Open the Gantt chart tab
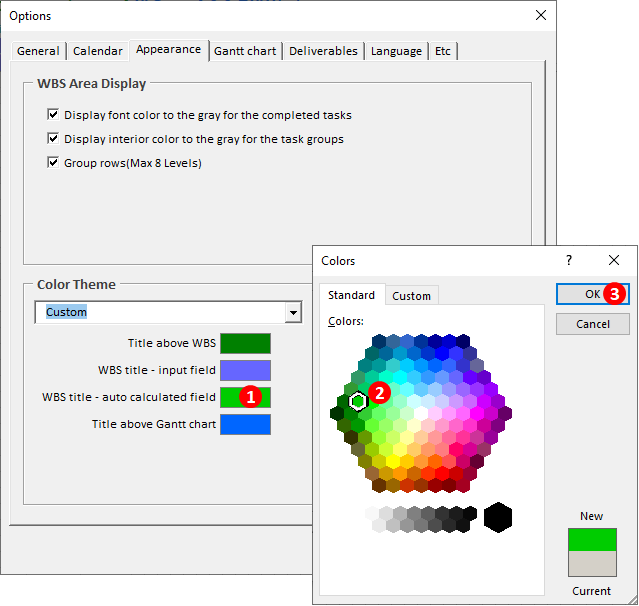 click(245, 51)
